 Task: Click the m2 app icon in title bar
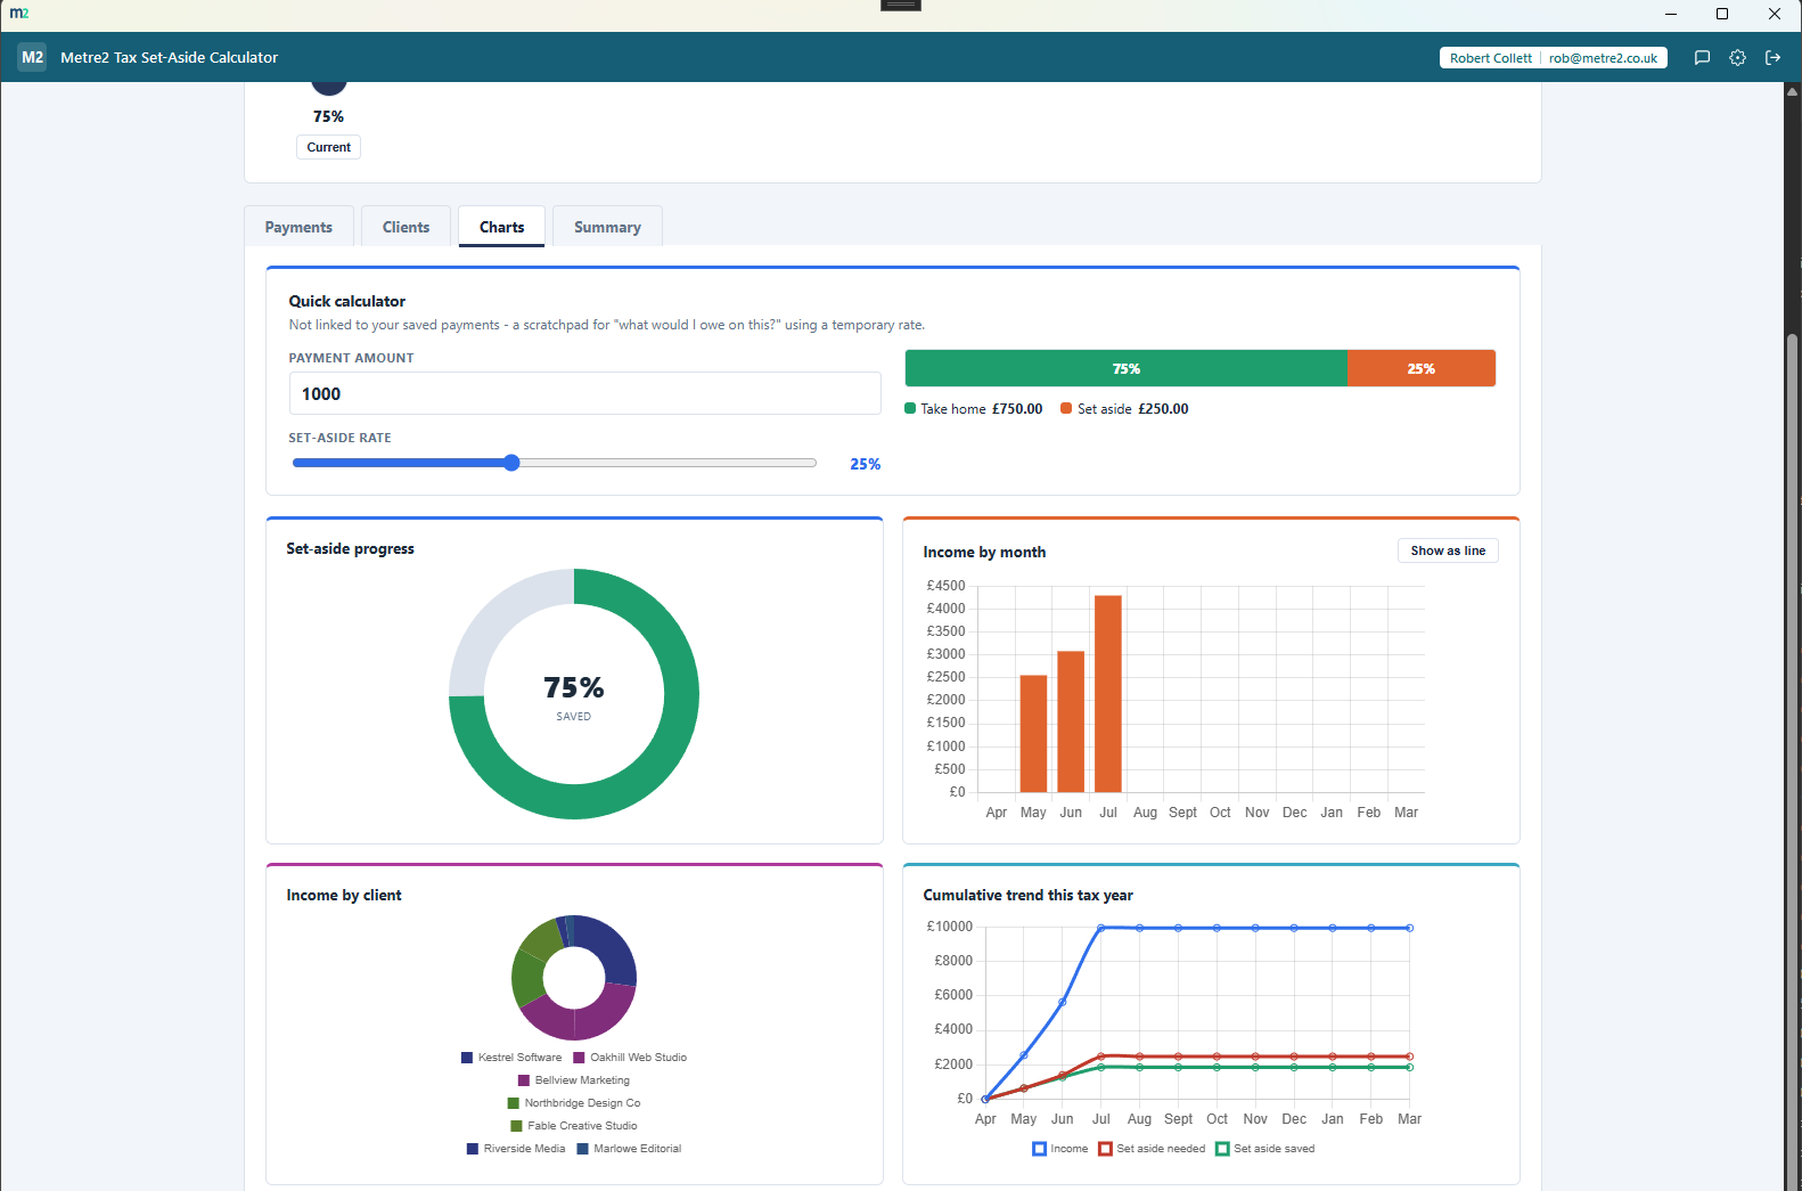[19, 13]
